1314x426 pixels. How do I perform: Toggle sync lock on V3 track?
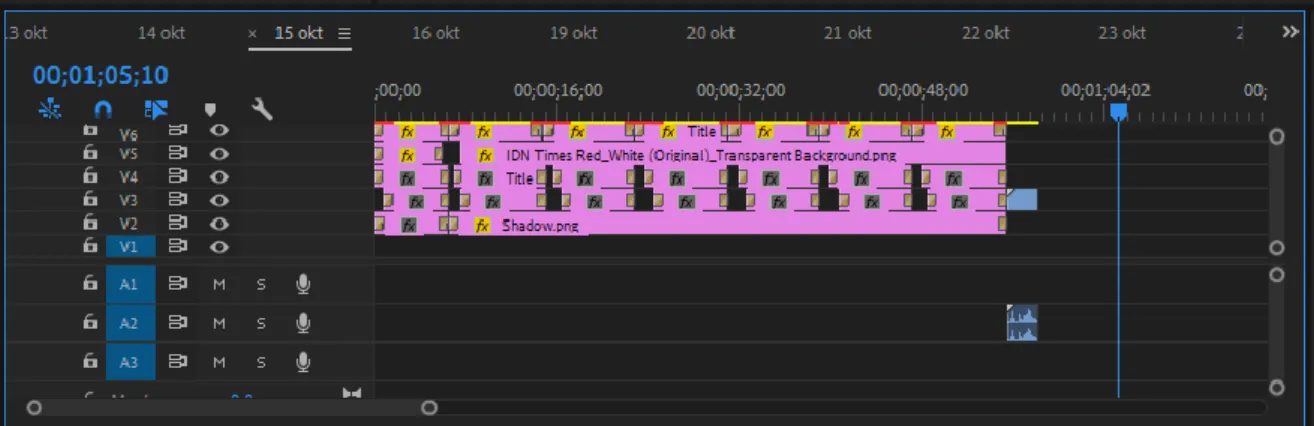point(178,200)
